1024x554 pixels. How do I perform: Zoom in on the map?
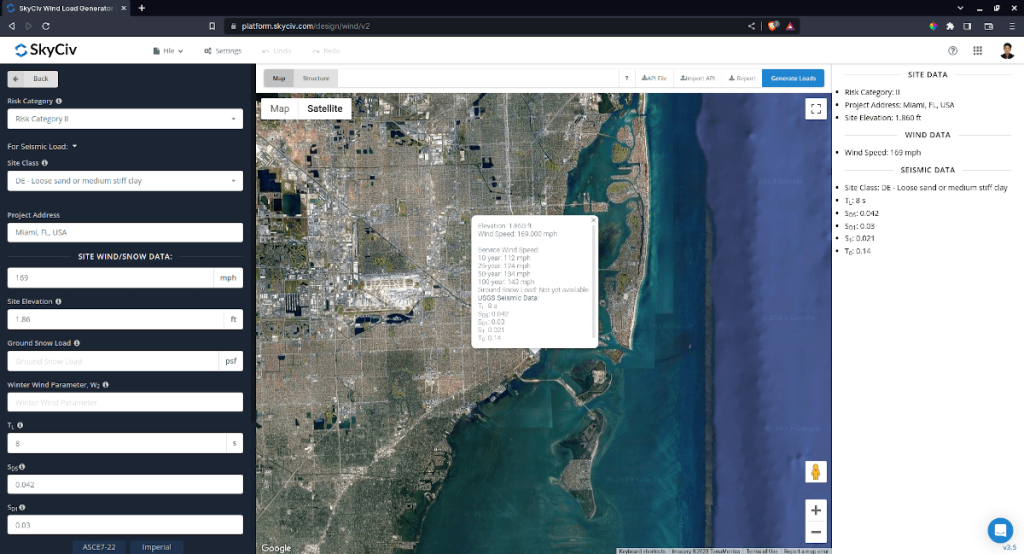[x=815, y=510]
